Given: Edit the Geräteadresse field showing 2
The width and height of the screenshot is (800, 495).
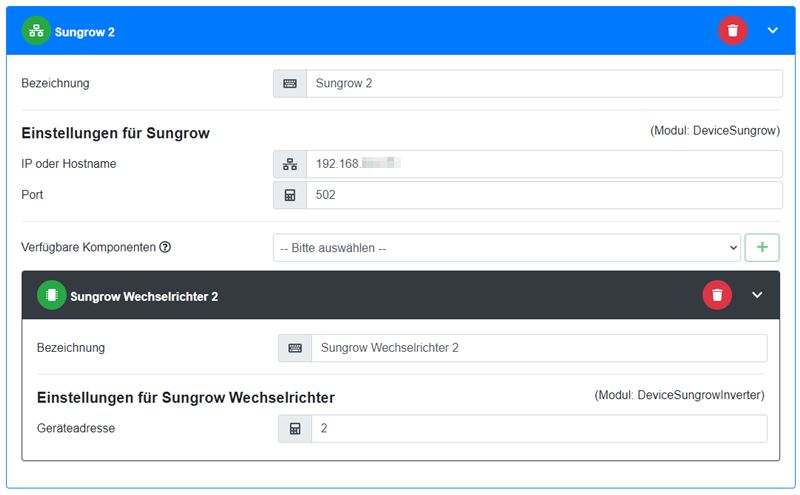Looking at the screenshot, I should tap(539, 429).
